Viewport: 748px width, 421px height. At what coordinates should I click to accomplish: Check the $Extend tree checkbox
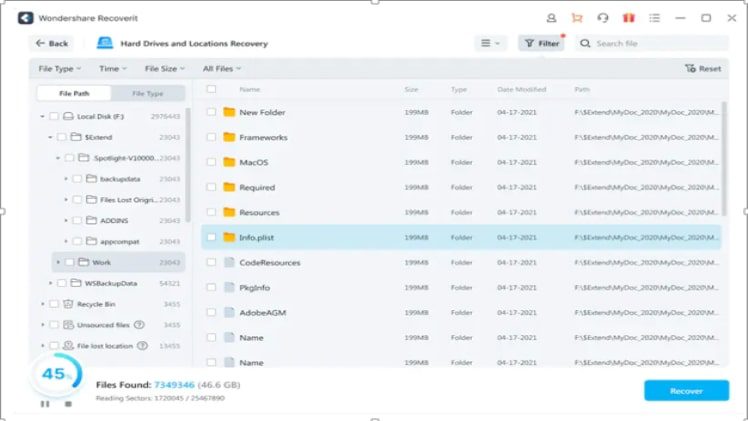pyautogui.click(x=62, y=137)
